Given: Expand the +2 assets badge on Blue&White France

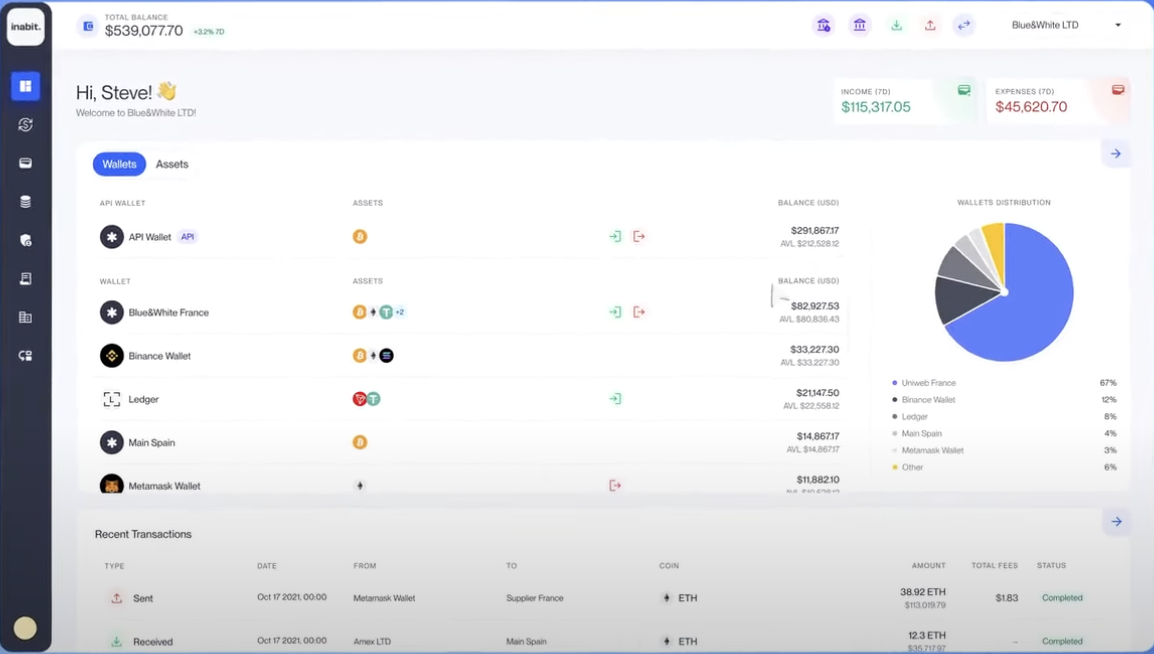Looking at the screenshot, I should (x=399, y=311).
